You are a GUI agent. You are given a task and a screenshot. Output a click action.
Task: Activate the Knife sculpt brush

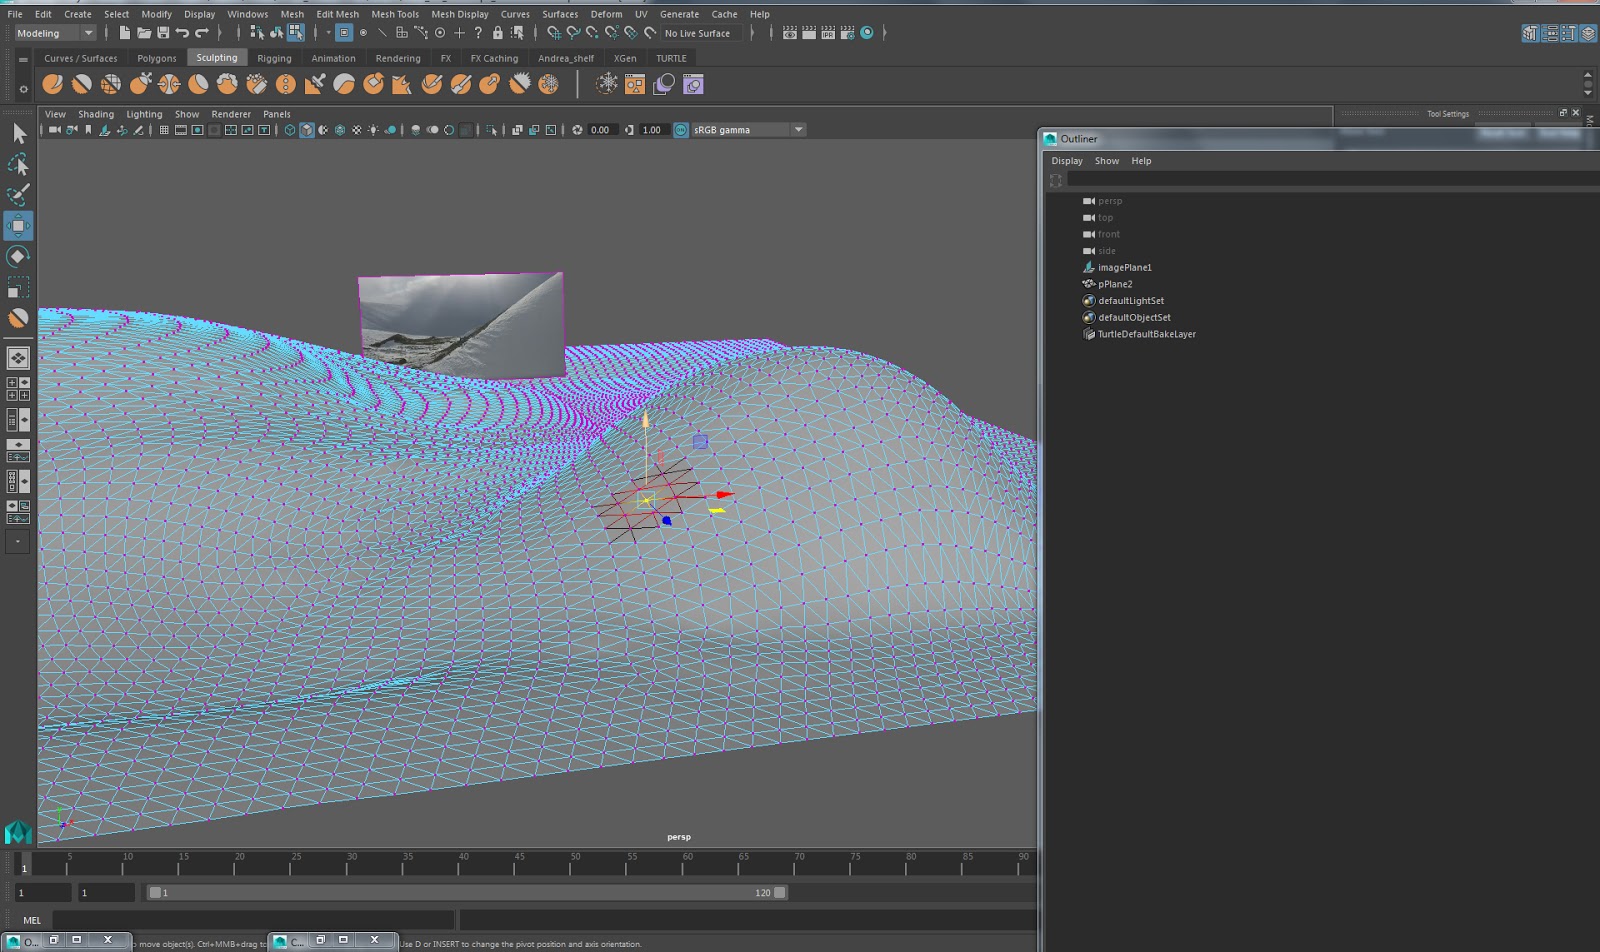click(432, 84)
